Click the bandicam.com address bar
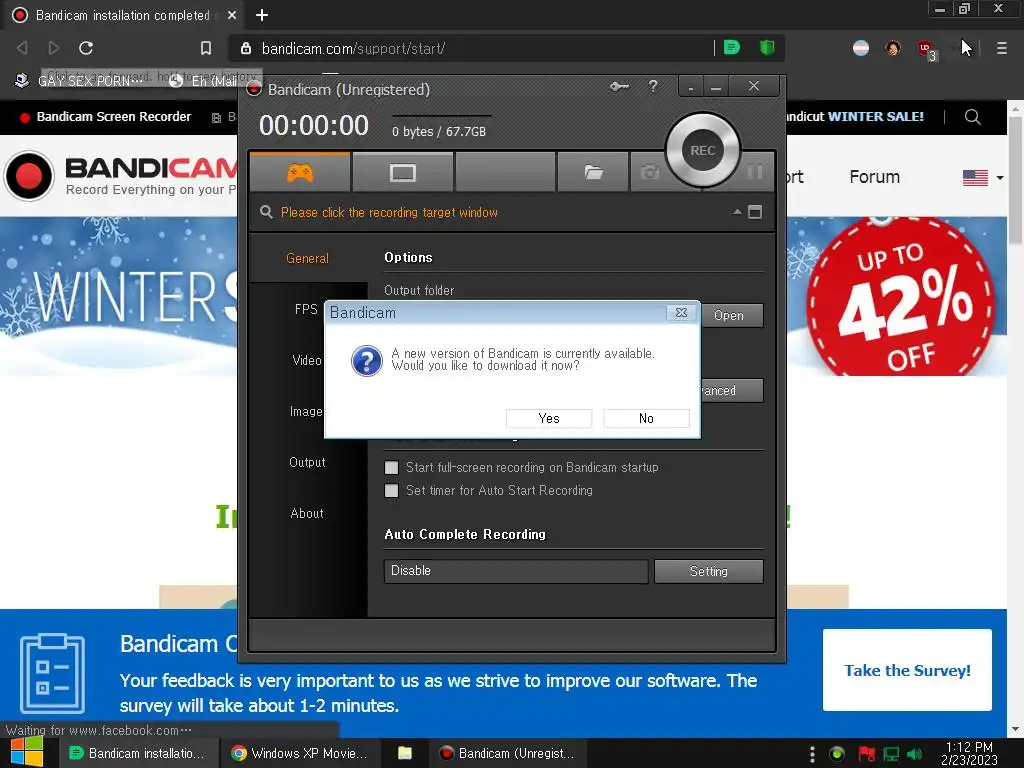The width and height of the screenshot is (1024, 768). [470, 48]
